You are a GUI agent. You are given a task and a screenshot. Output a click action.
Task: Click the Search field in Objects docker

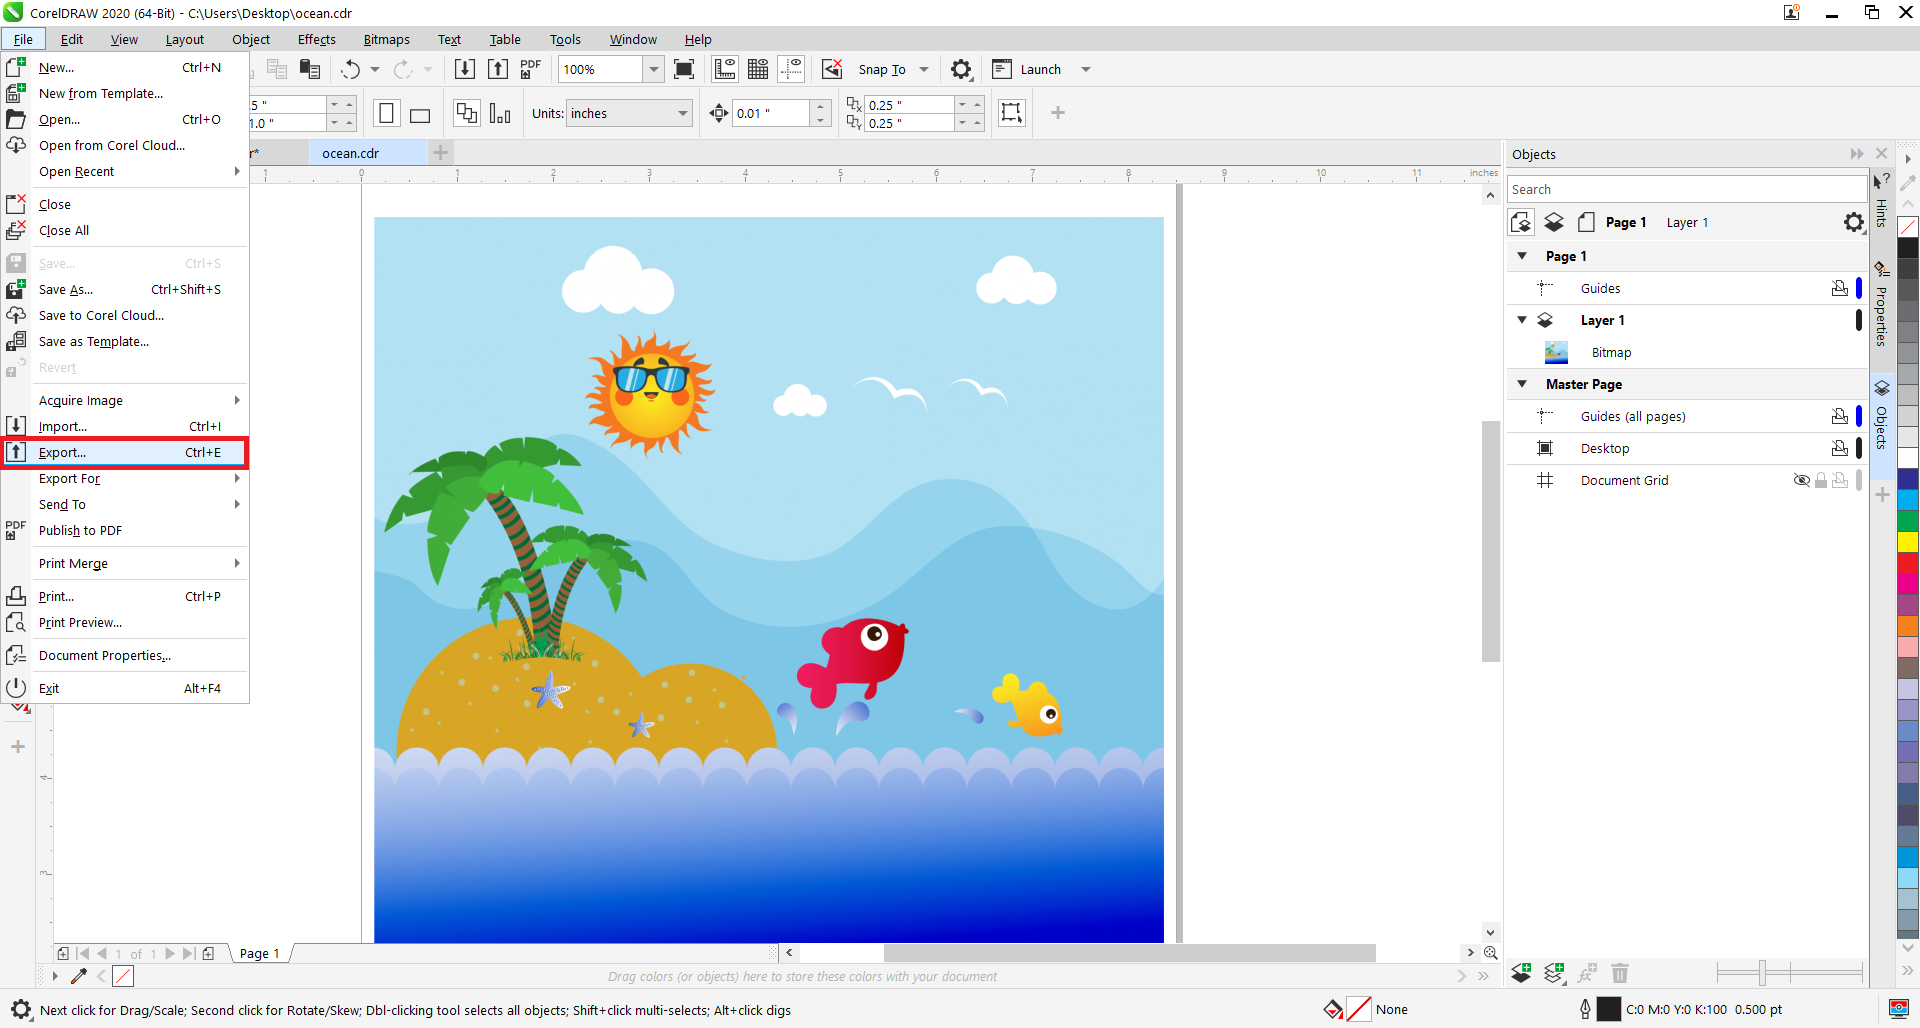pos(1685,189)
